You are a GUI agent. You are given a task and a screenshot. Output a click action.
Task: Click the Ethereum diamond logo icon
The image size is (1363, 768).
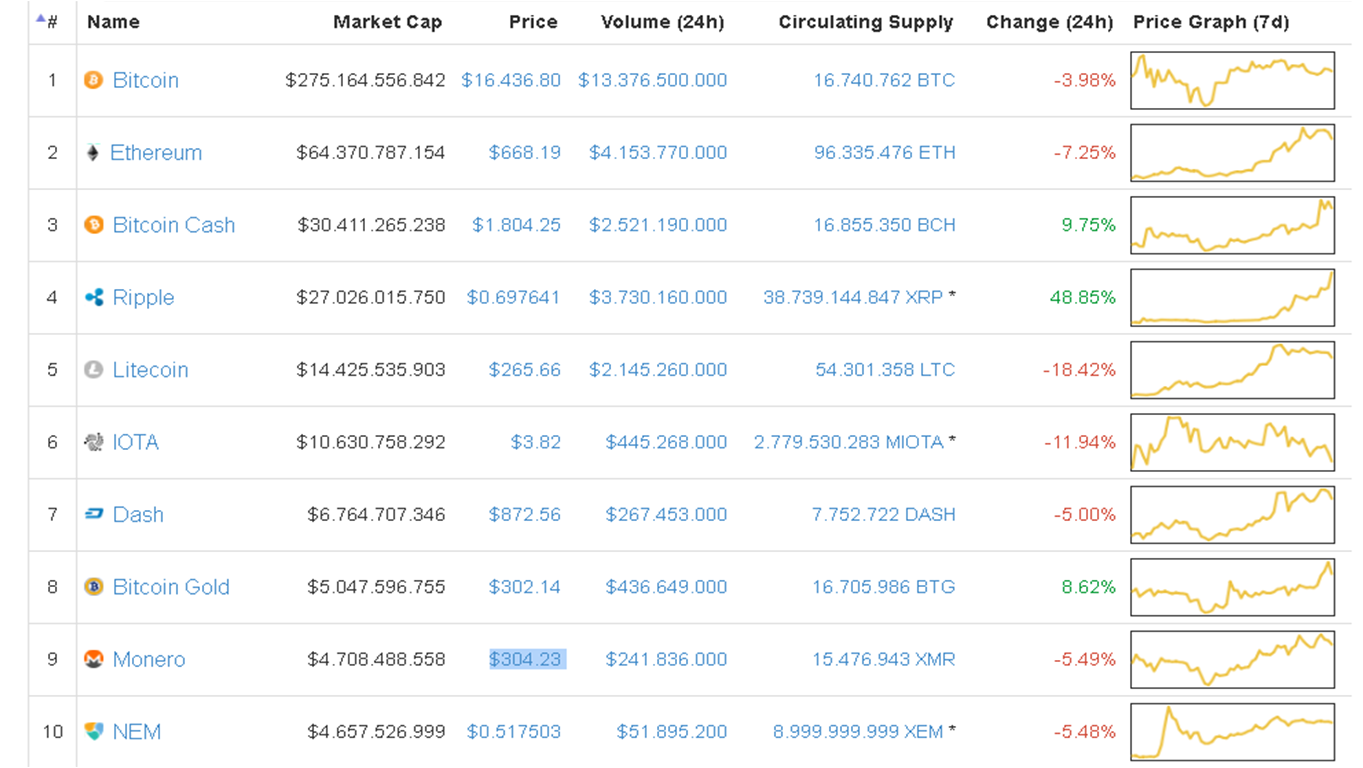(x=93, y=153)
